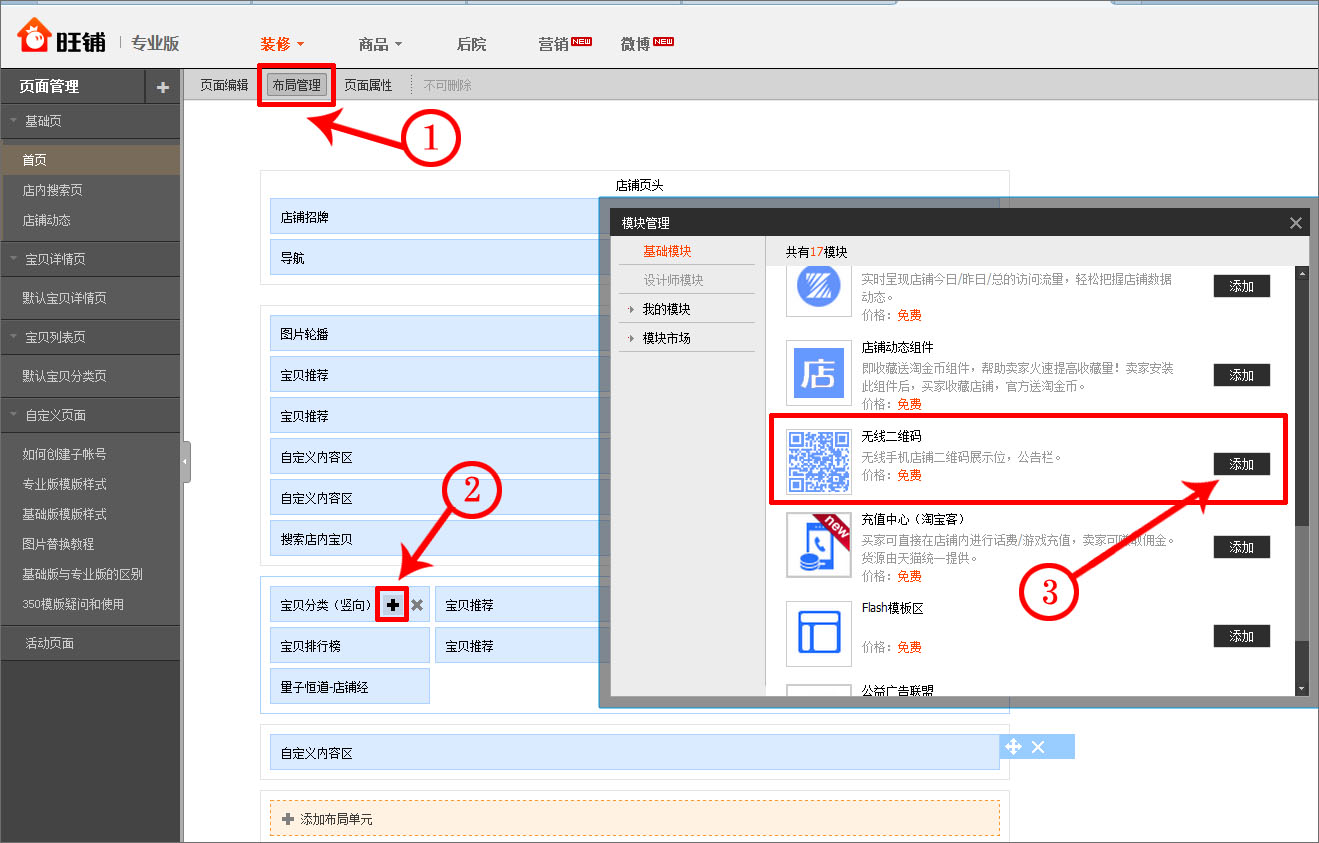This screenshot has width=1319, height=843.
Task: Switch to the 布局管理 tab
Action: pos(297,86)
